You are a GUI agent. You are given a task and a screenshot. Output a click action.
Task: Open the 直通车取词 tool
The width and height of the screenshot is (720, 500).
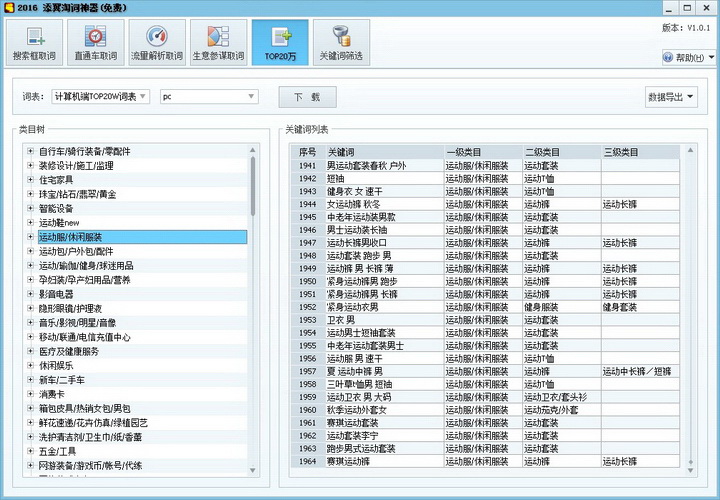pos(96,42)
